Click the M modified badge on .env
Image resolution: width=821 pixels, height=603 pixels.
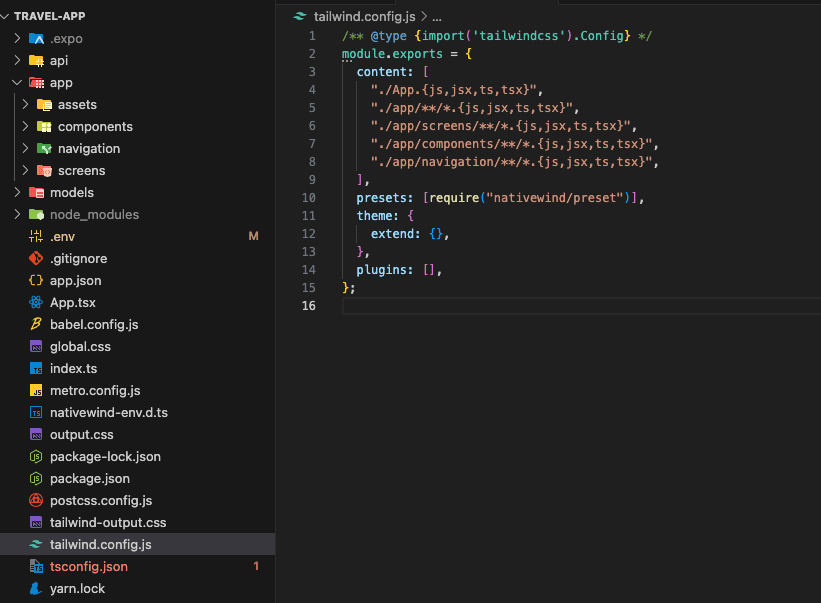point(253,236)
